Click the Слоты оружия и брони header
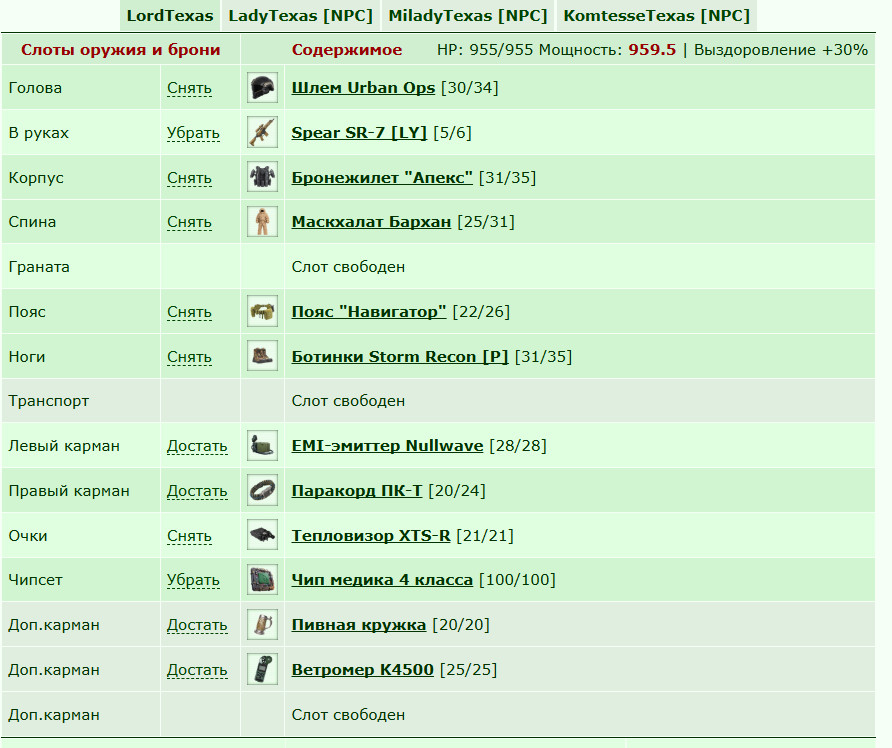Screen dimensions: 892x748 [x=121, y=50]
